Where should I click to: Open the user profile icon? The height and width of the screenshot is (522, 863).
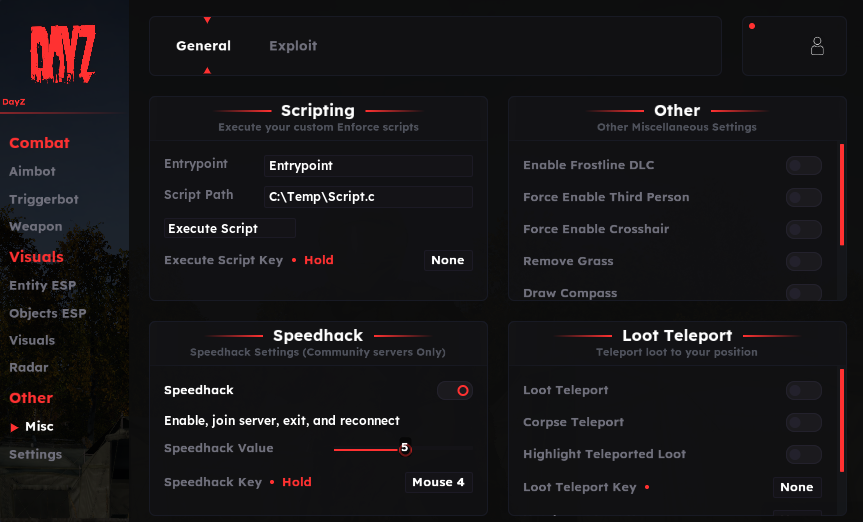click(x=817, y=46)
